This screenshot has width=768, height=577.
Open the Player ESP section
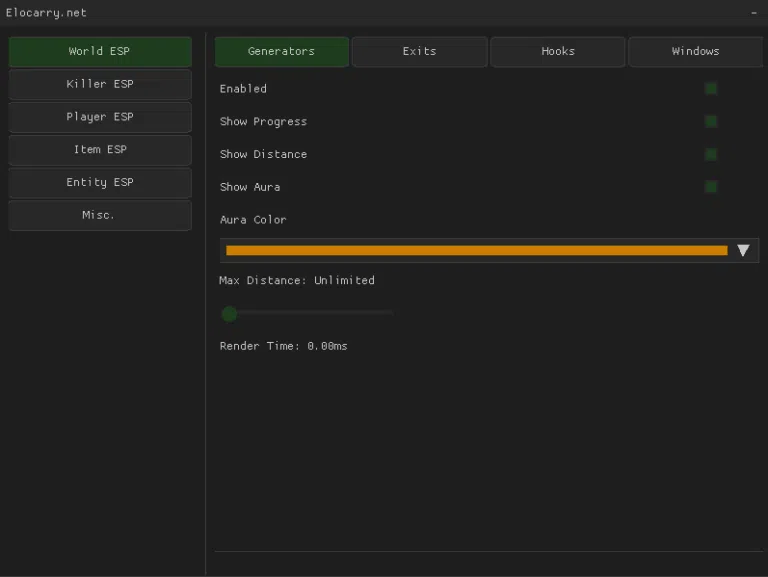[x=100, y=117]
